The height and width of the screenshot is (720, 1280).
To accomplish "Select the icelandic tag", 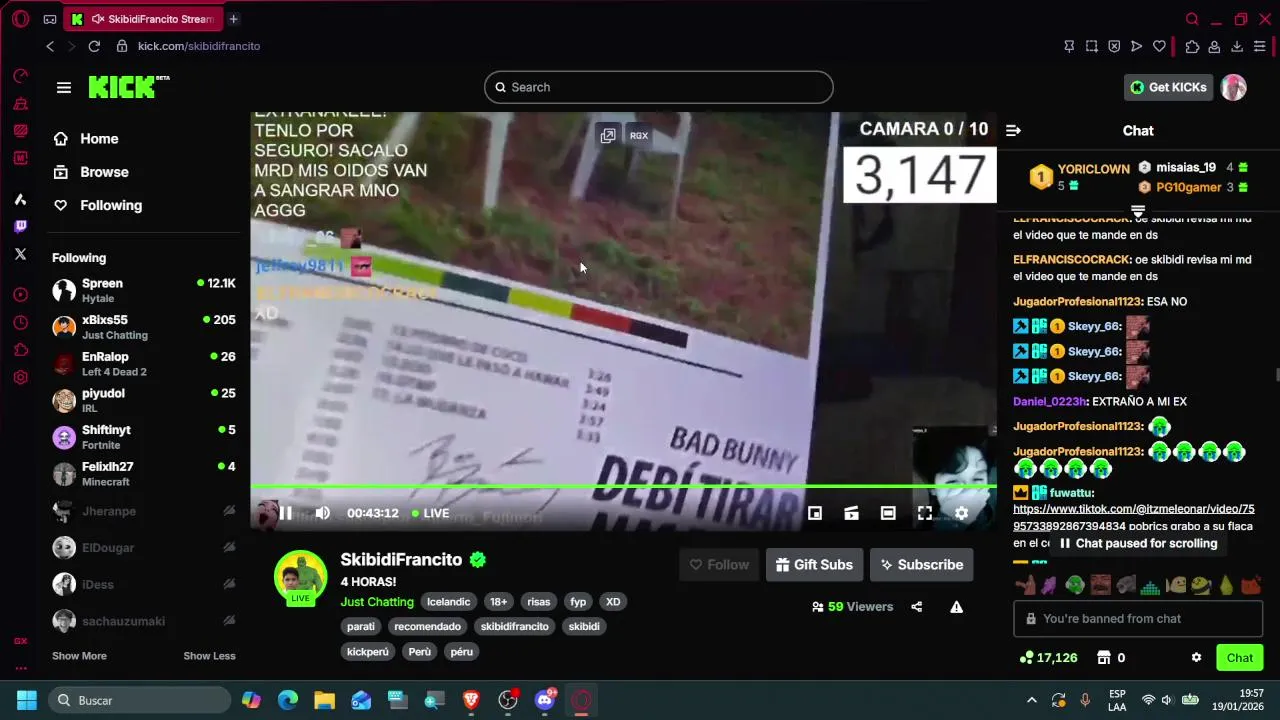I will point(448,602).
